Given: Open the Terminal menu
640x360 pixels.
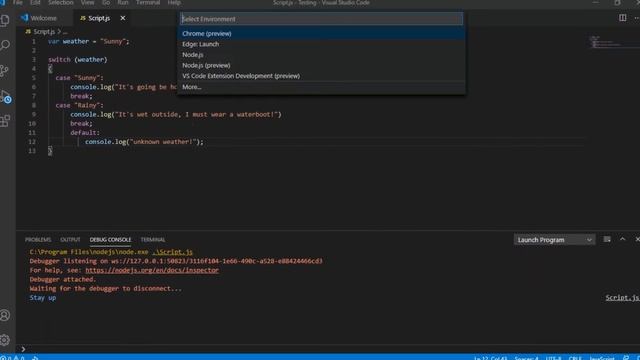Looking at the screenshot, I should click(148, 2).
